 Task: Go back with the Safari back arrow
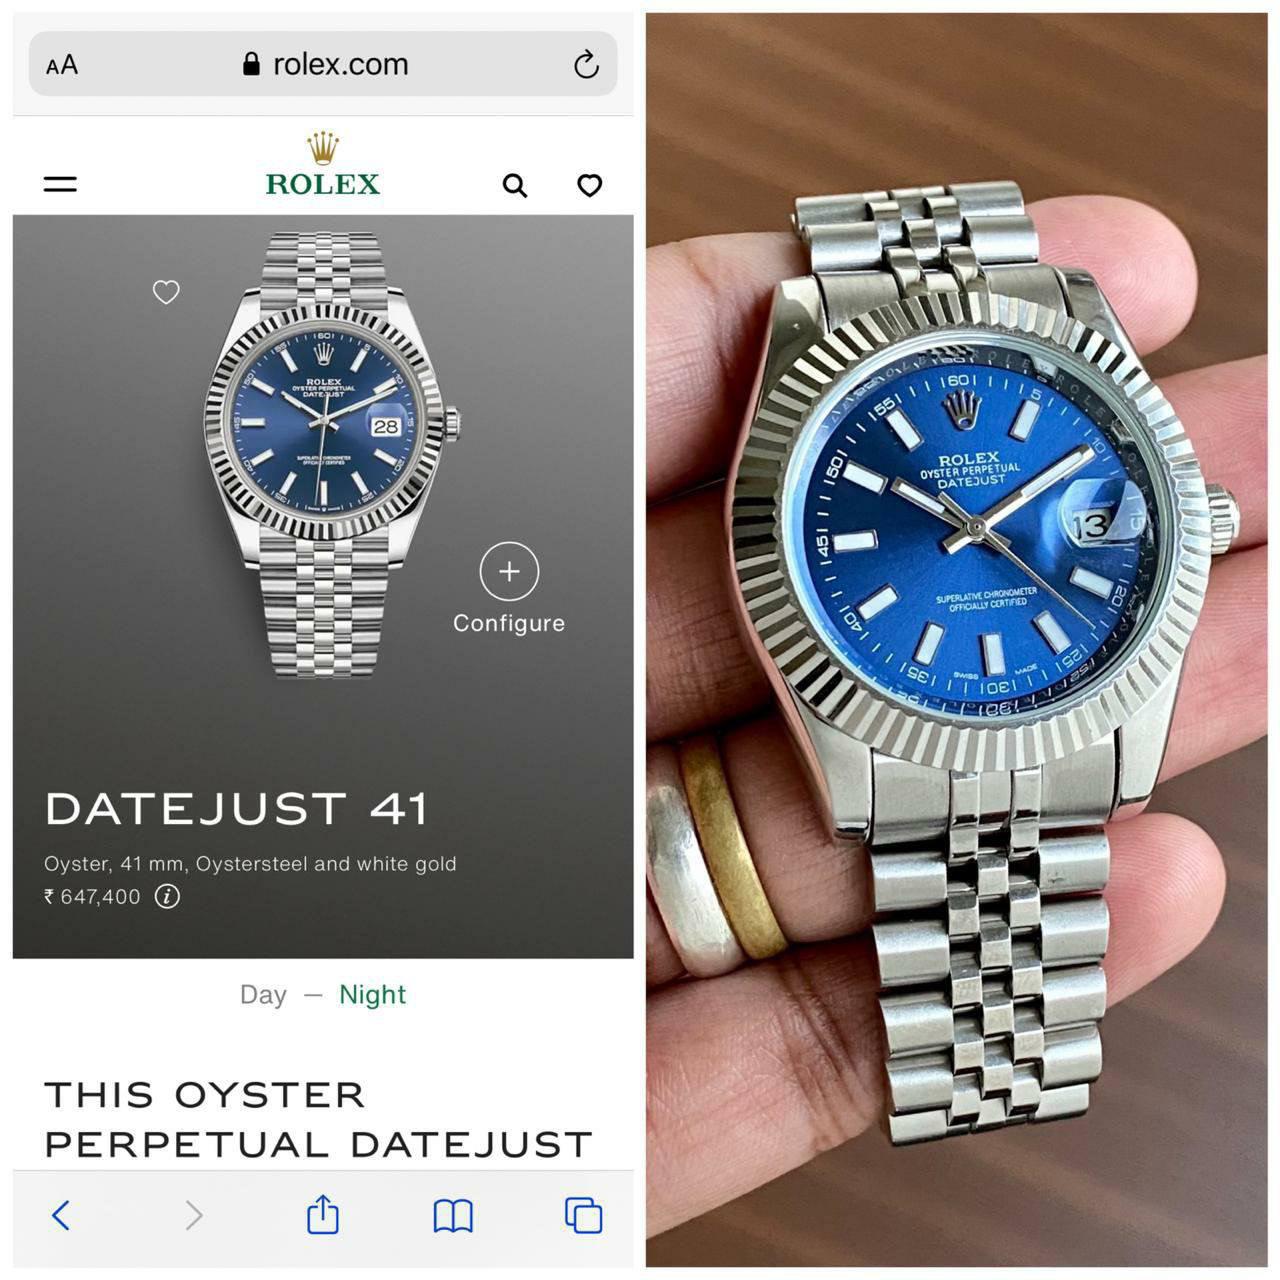click(61, 1216)
